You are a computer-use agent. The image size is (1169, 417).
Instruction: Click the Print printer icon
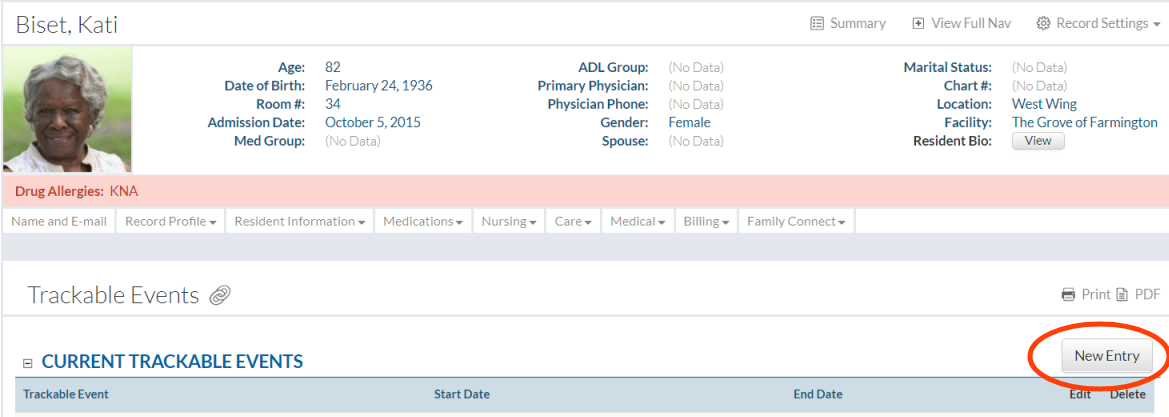1068,295
